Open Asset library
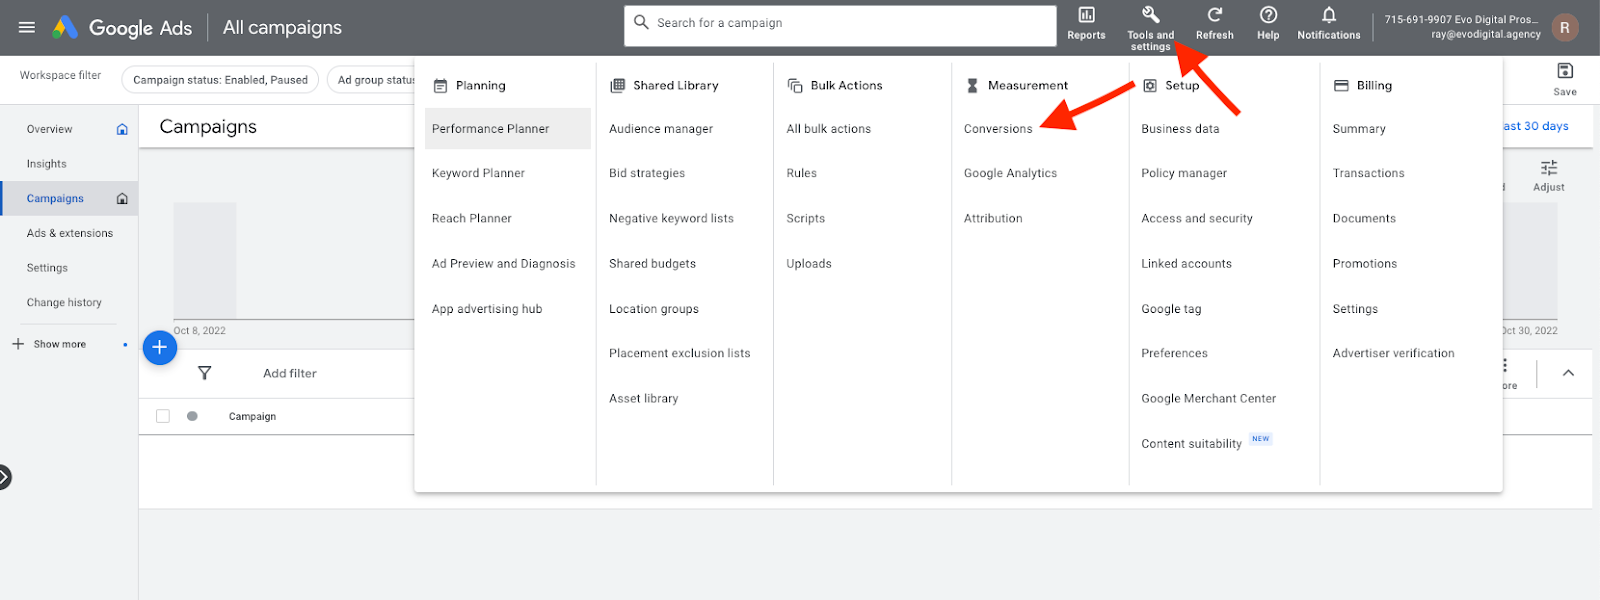 coord(643,398)
